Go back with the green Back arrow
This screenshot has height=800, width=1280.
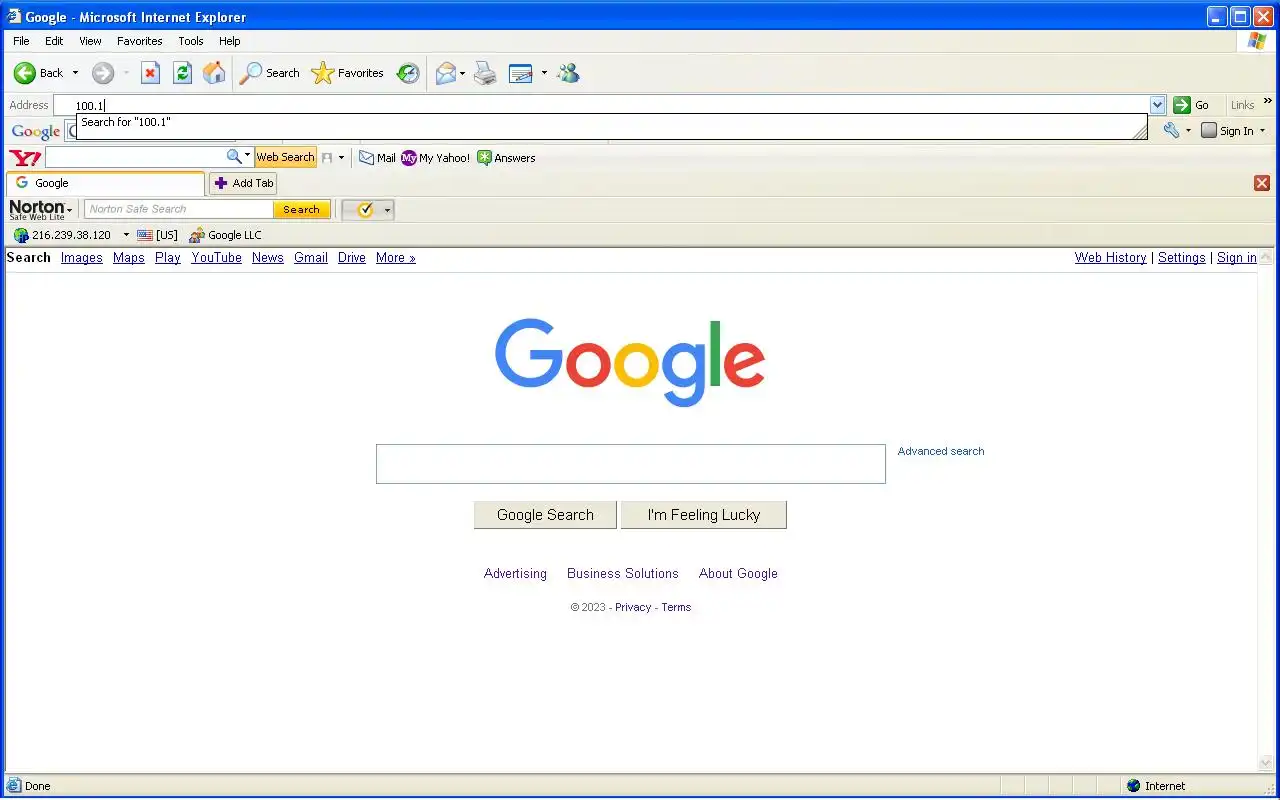(25, 73)
